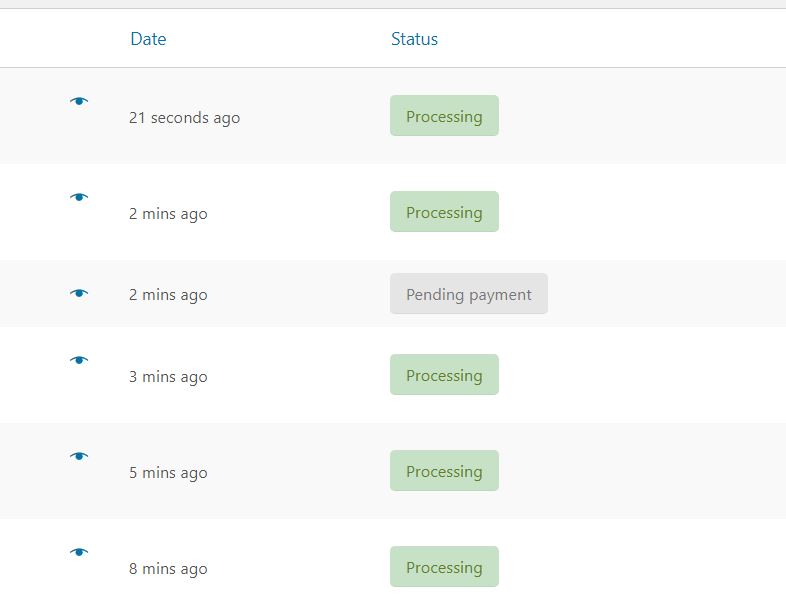Click Processing badge of 21 seconds ago order
786x607 pixels.
444,116
